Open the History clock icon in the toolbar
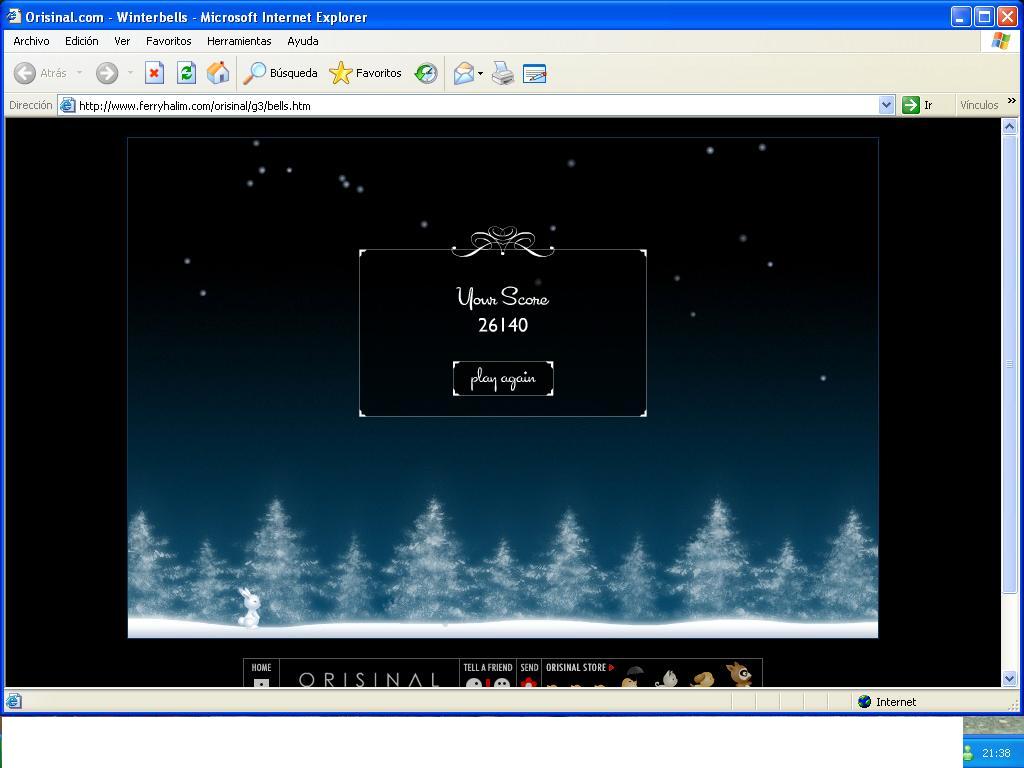The width and height of the screenshot is (1024, 768). 426,73
